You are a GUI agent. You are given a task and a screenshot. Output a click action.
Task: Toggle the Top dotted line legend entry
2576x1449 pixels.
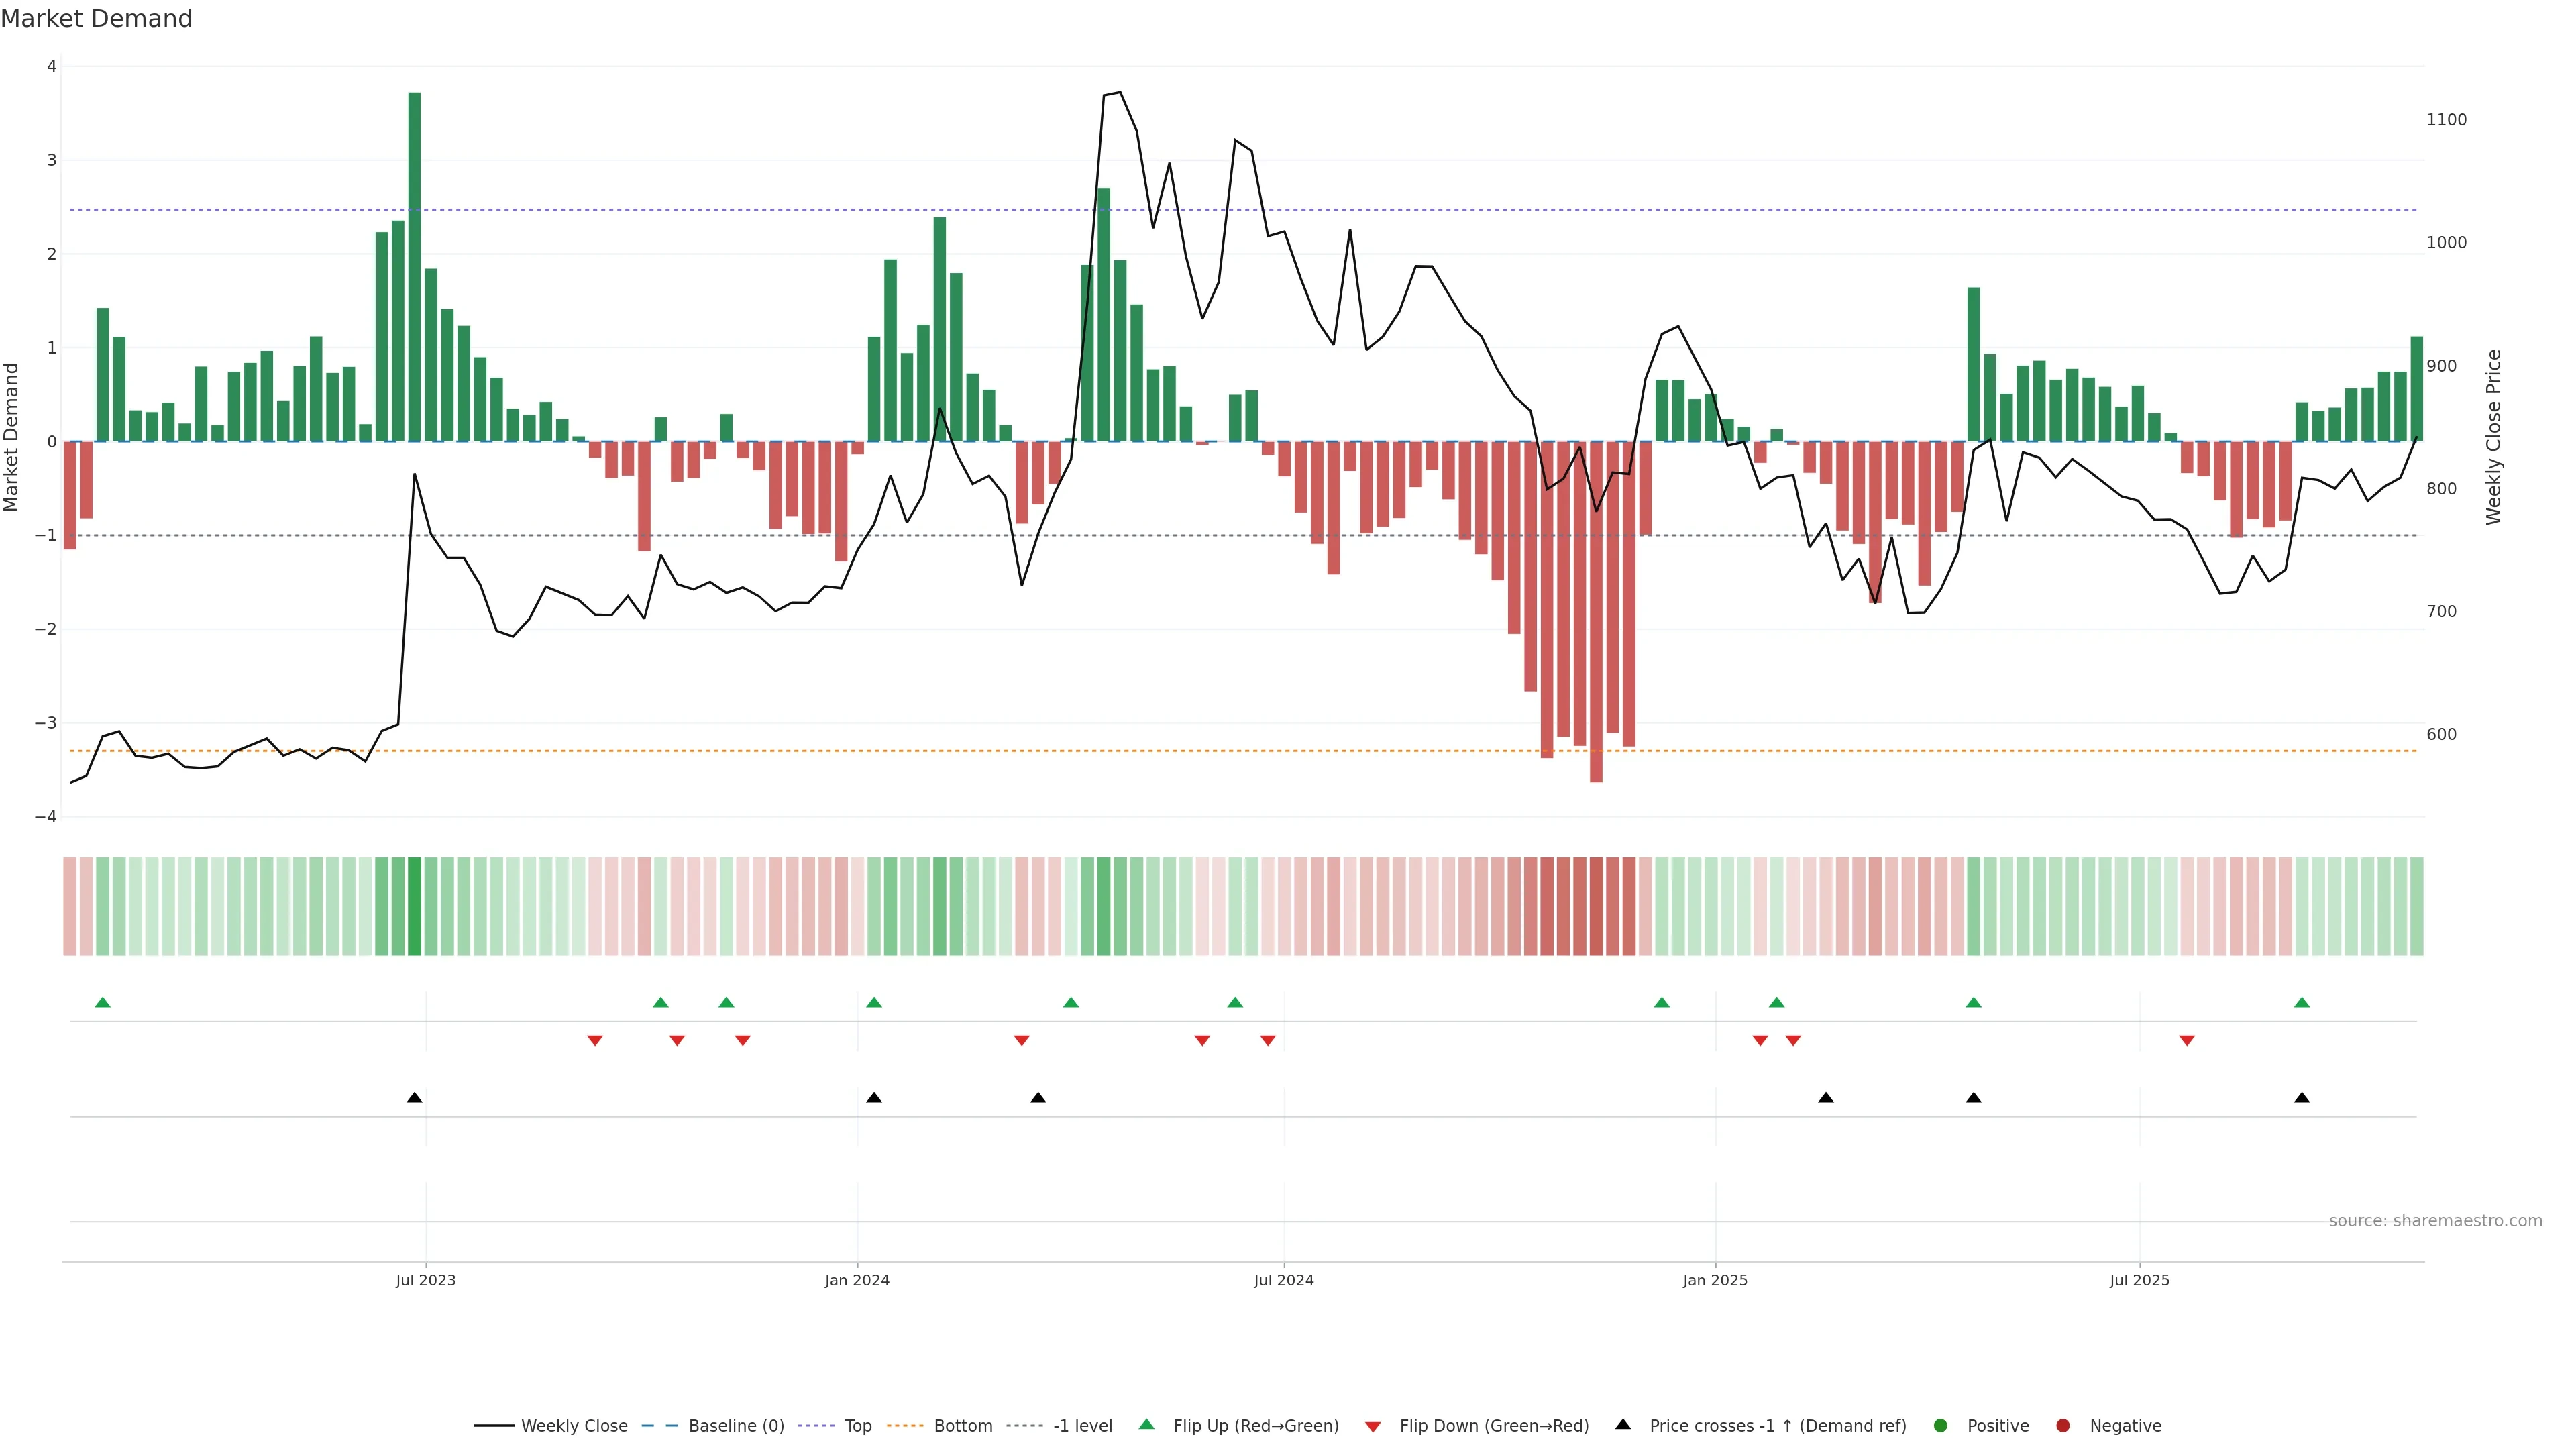click(x=857, y=1425)
